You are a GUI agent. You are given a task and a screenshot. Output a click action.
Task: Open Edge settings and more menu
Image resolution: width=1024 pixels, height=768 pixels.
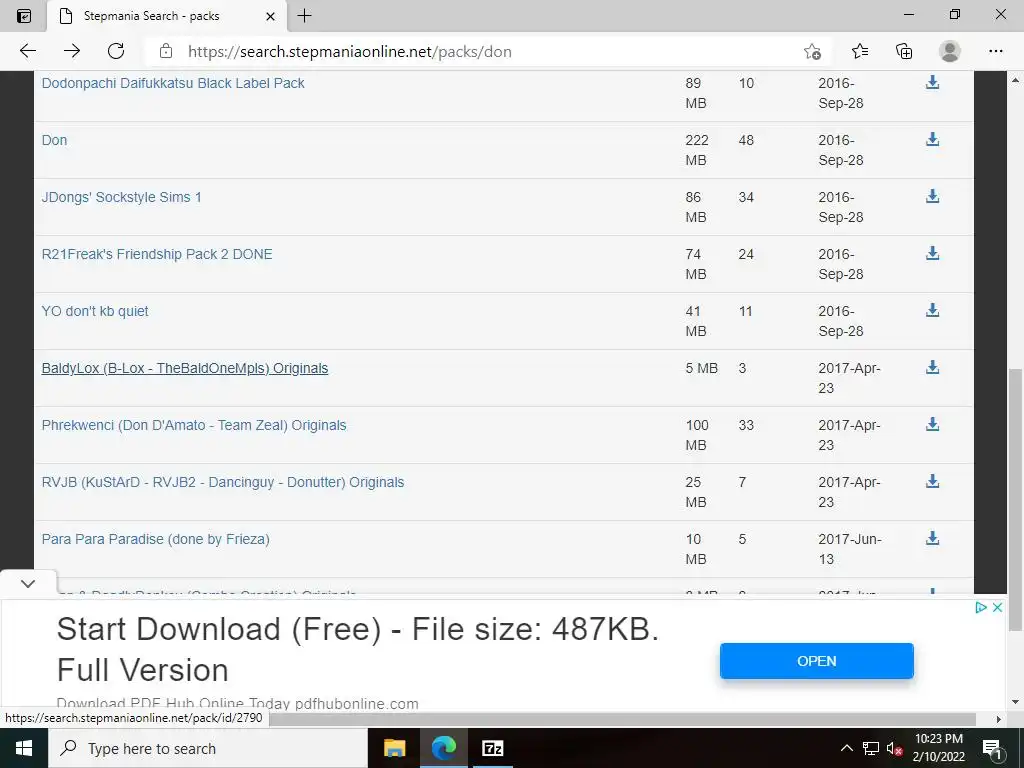click(995, 51)
